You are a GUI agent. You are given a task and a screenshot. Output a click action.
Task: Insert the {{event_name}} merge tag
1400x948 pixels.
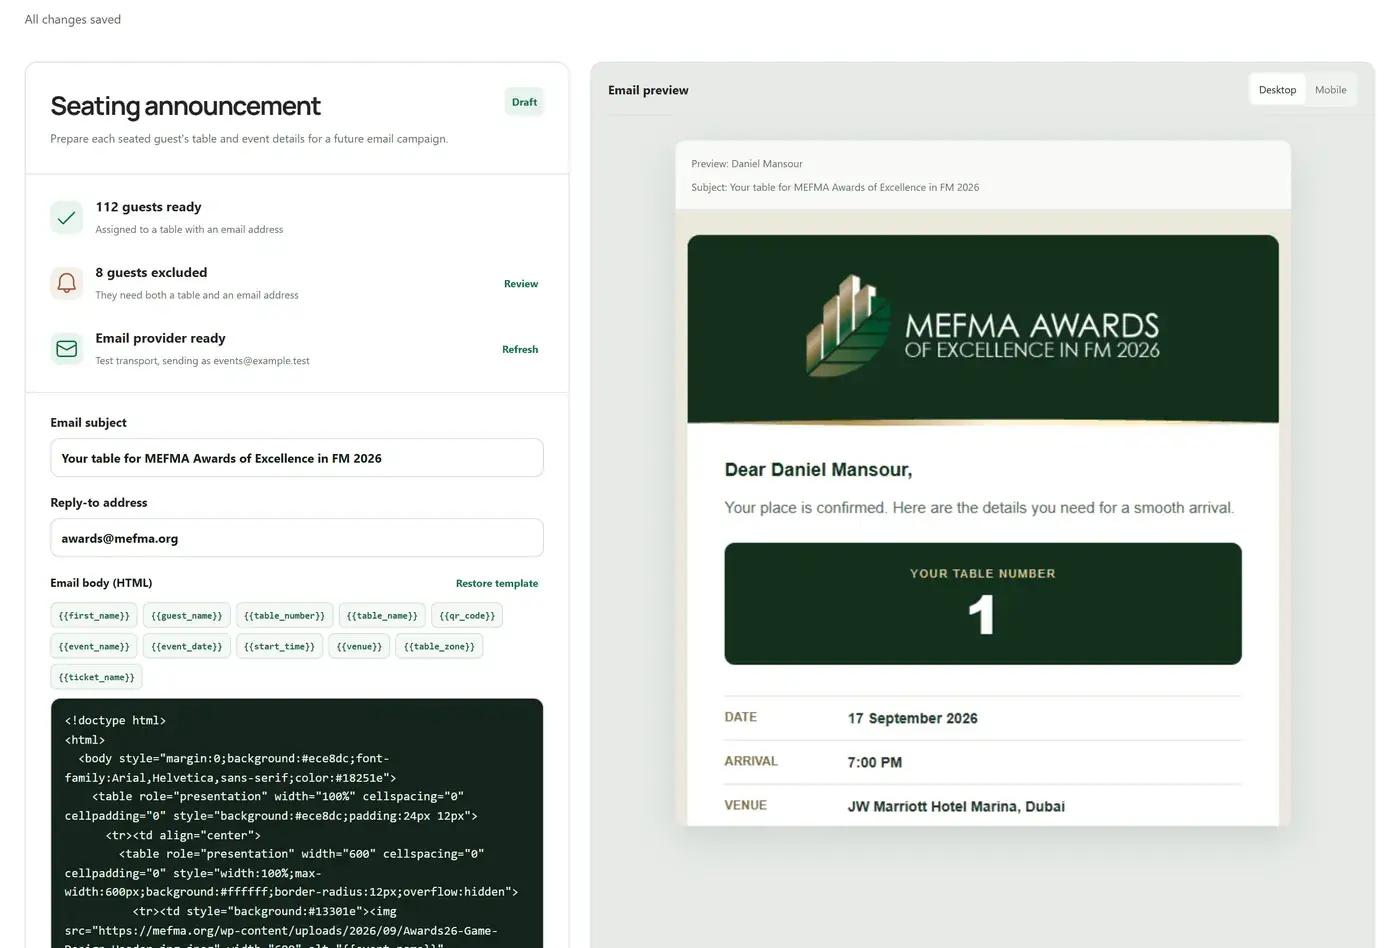94,647
